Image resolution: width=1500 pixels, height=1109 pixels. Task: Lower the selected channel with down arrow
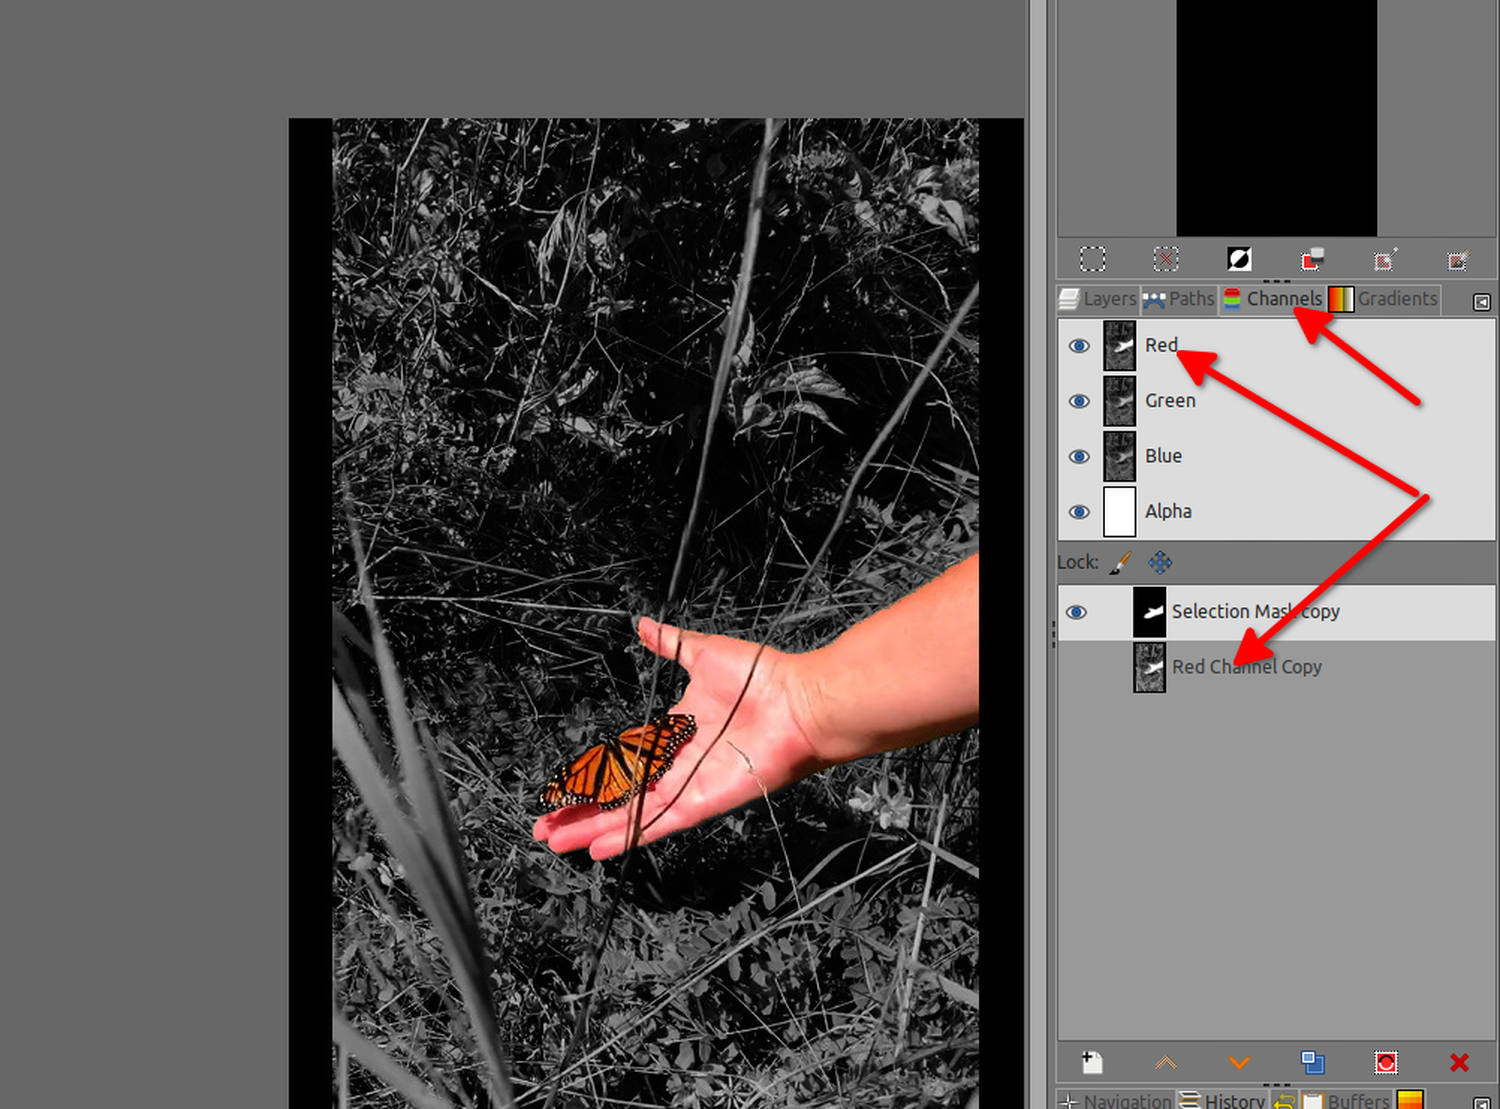pos(1239,1062)
